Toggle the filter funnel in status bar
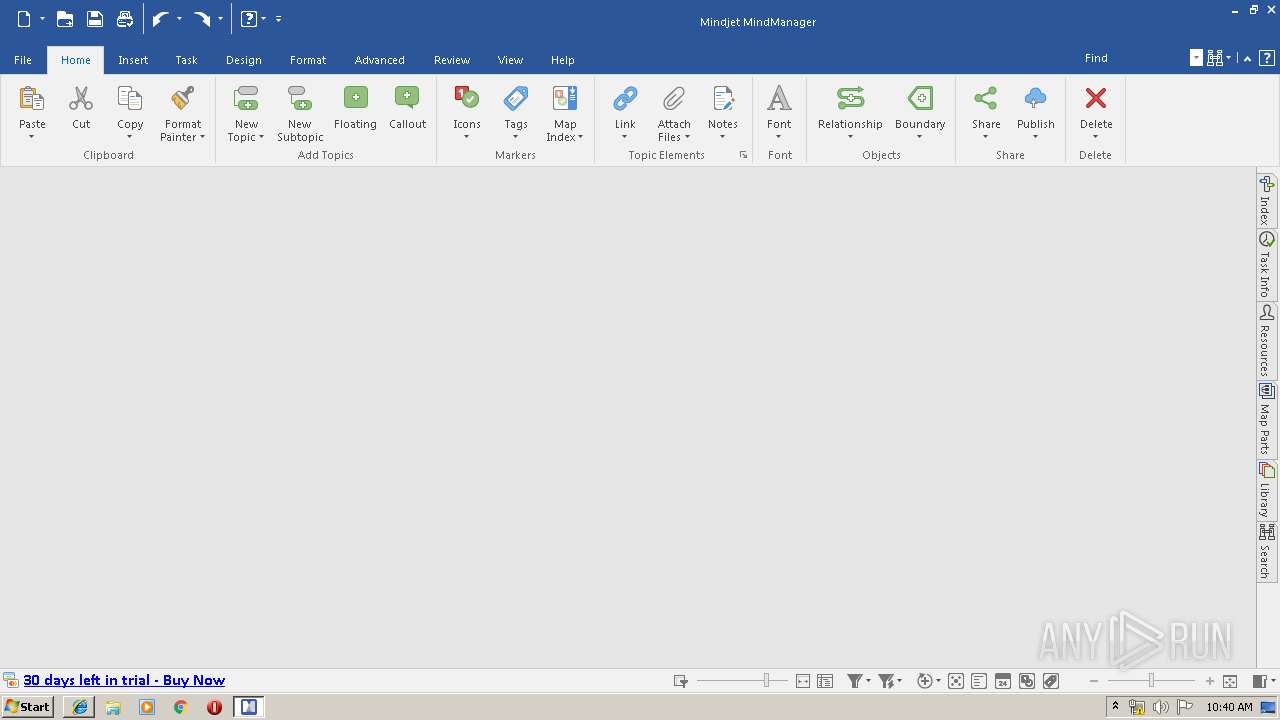This screenshot has height=720, width=1280. coord(855,681)
